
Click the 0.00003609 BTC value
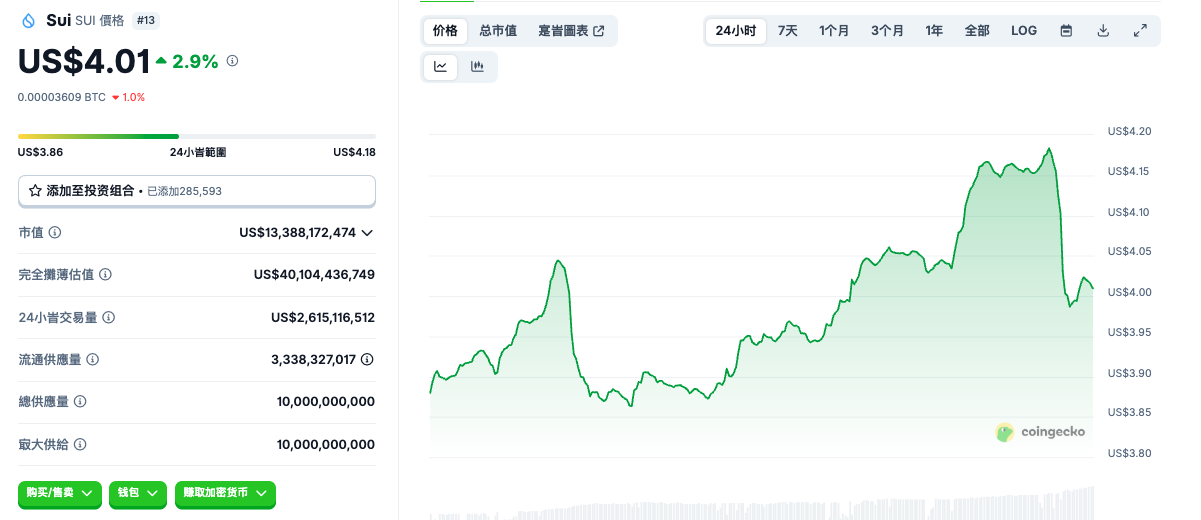(x=62, y=97)
